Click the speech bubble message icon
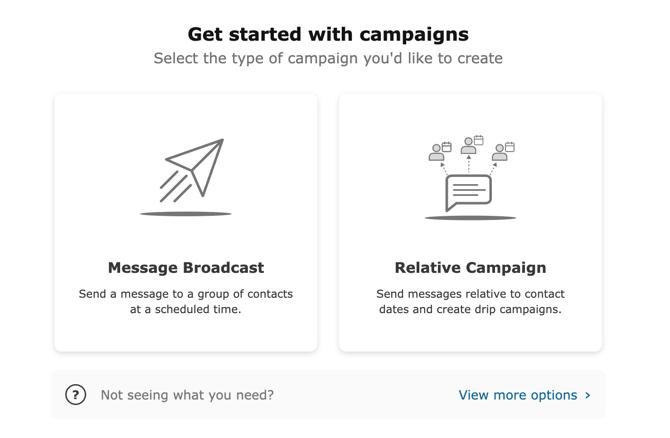The height and width of the screenshot is (438, 670). (x=469, y=192)
